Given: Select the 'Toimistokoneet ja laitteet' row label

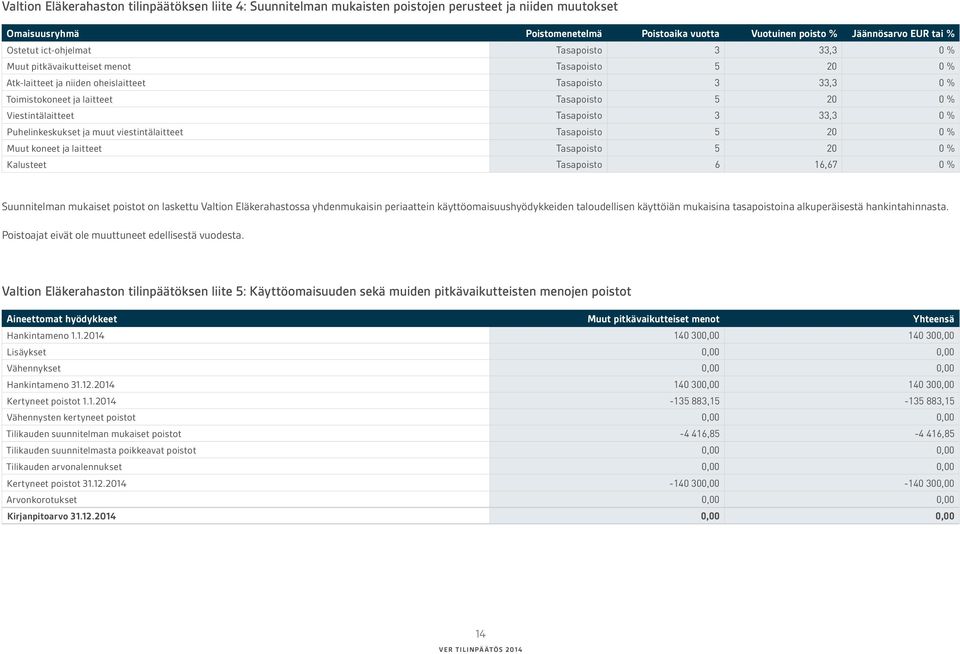Looking at the screenshot, I should pos(59,99).
